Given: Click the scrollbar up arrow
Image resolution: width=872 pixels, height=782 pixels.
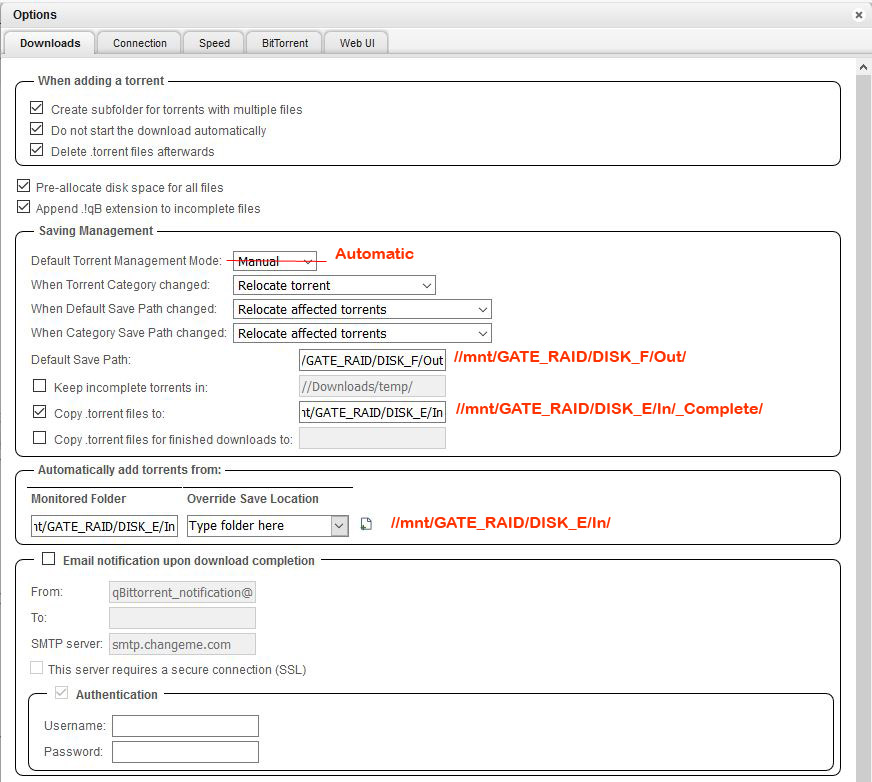Looking at the screenshot, I should pos(863,67).
